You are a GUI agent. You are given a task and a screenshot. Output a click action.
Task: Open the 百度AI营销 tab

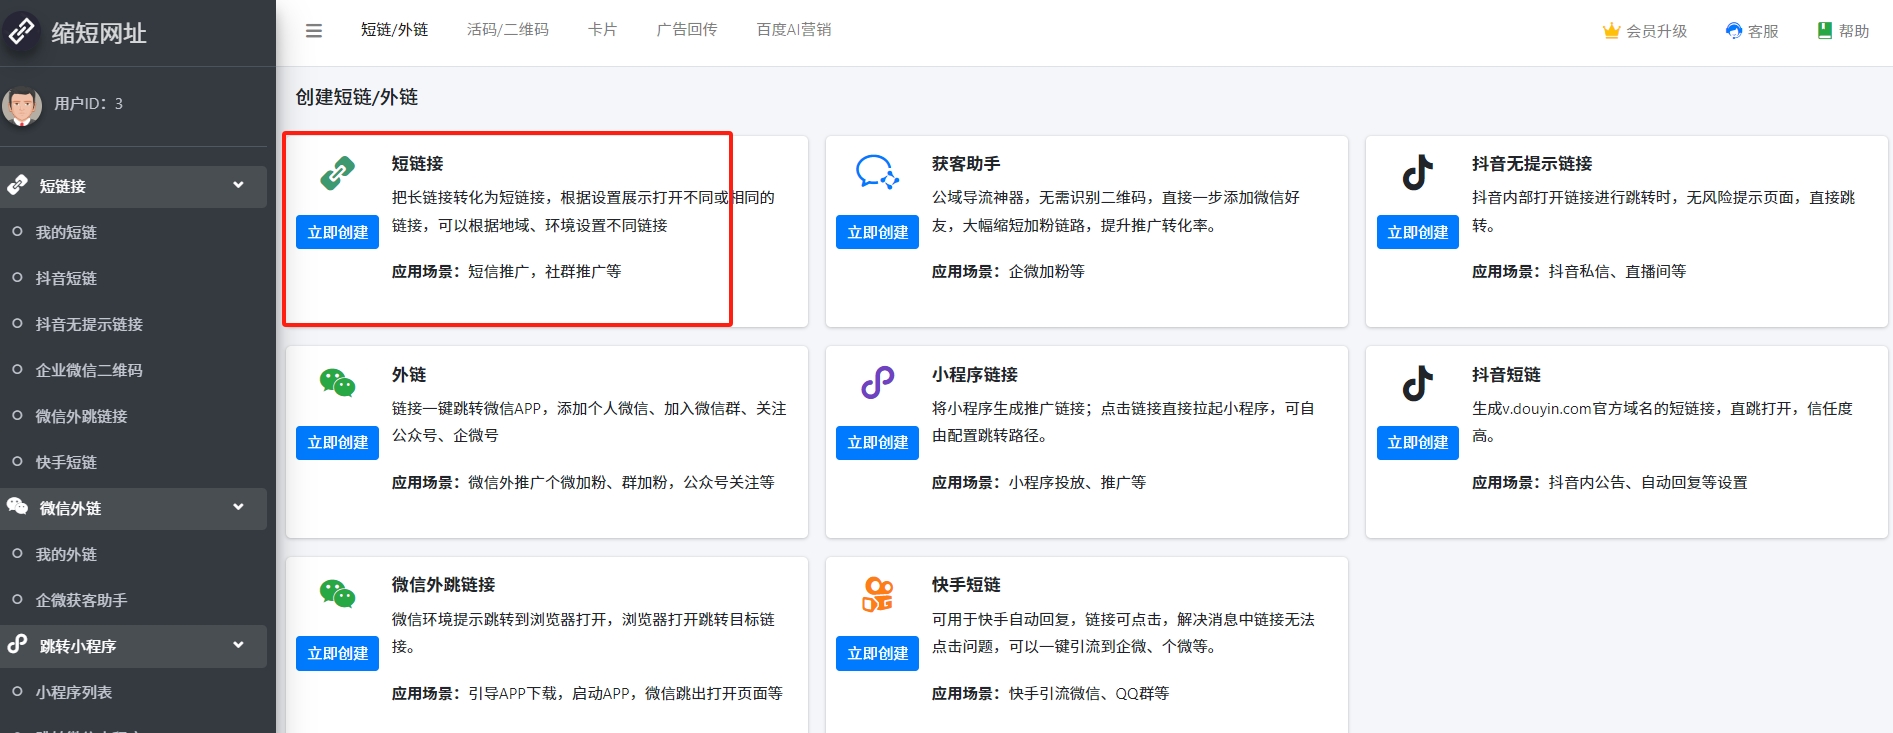[x=793, y=30]
